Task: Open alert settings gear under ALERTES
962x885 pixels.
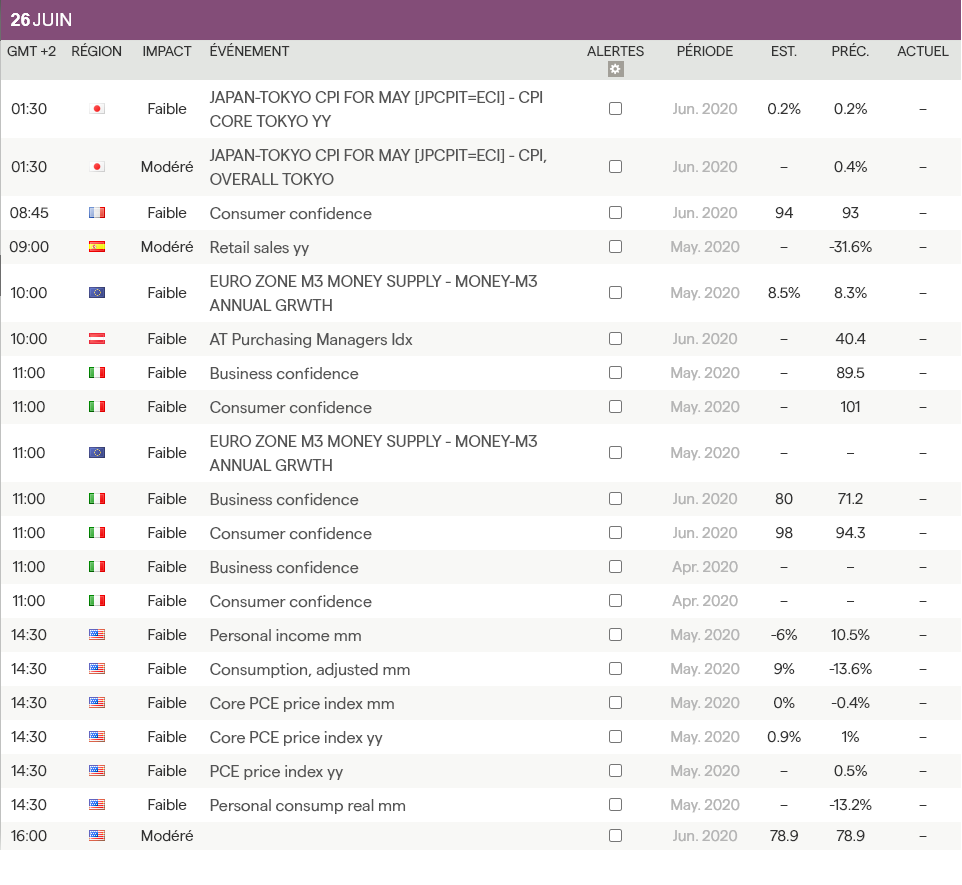Action: coord(615,69)
